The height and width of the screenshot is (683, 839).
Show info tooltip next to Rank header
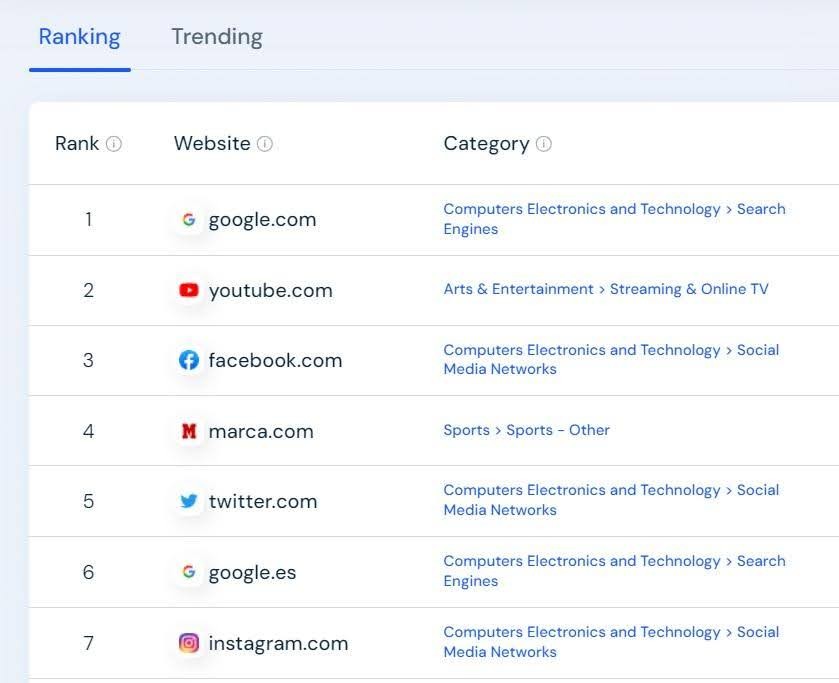113,144
